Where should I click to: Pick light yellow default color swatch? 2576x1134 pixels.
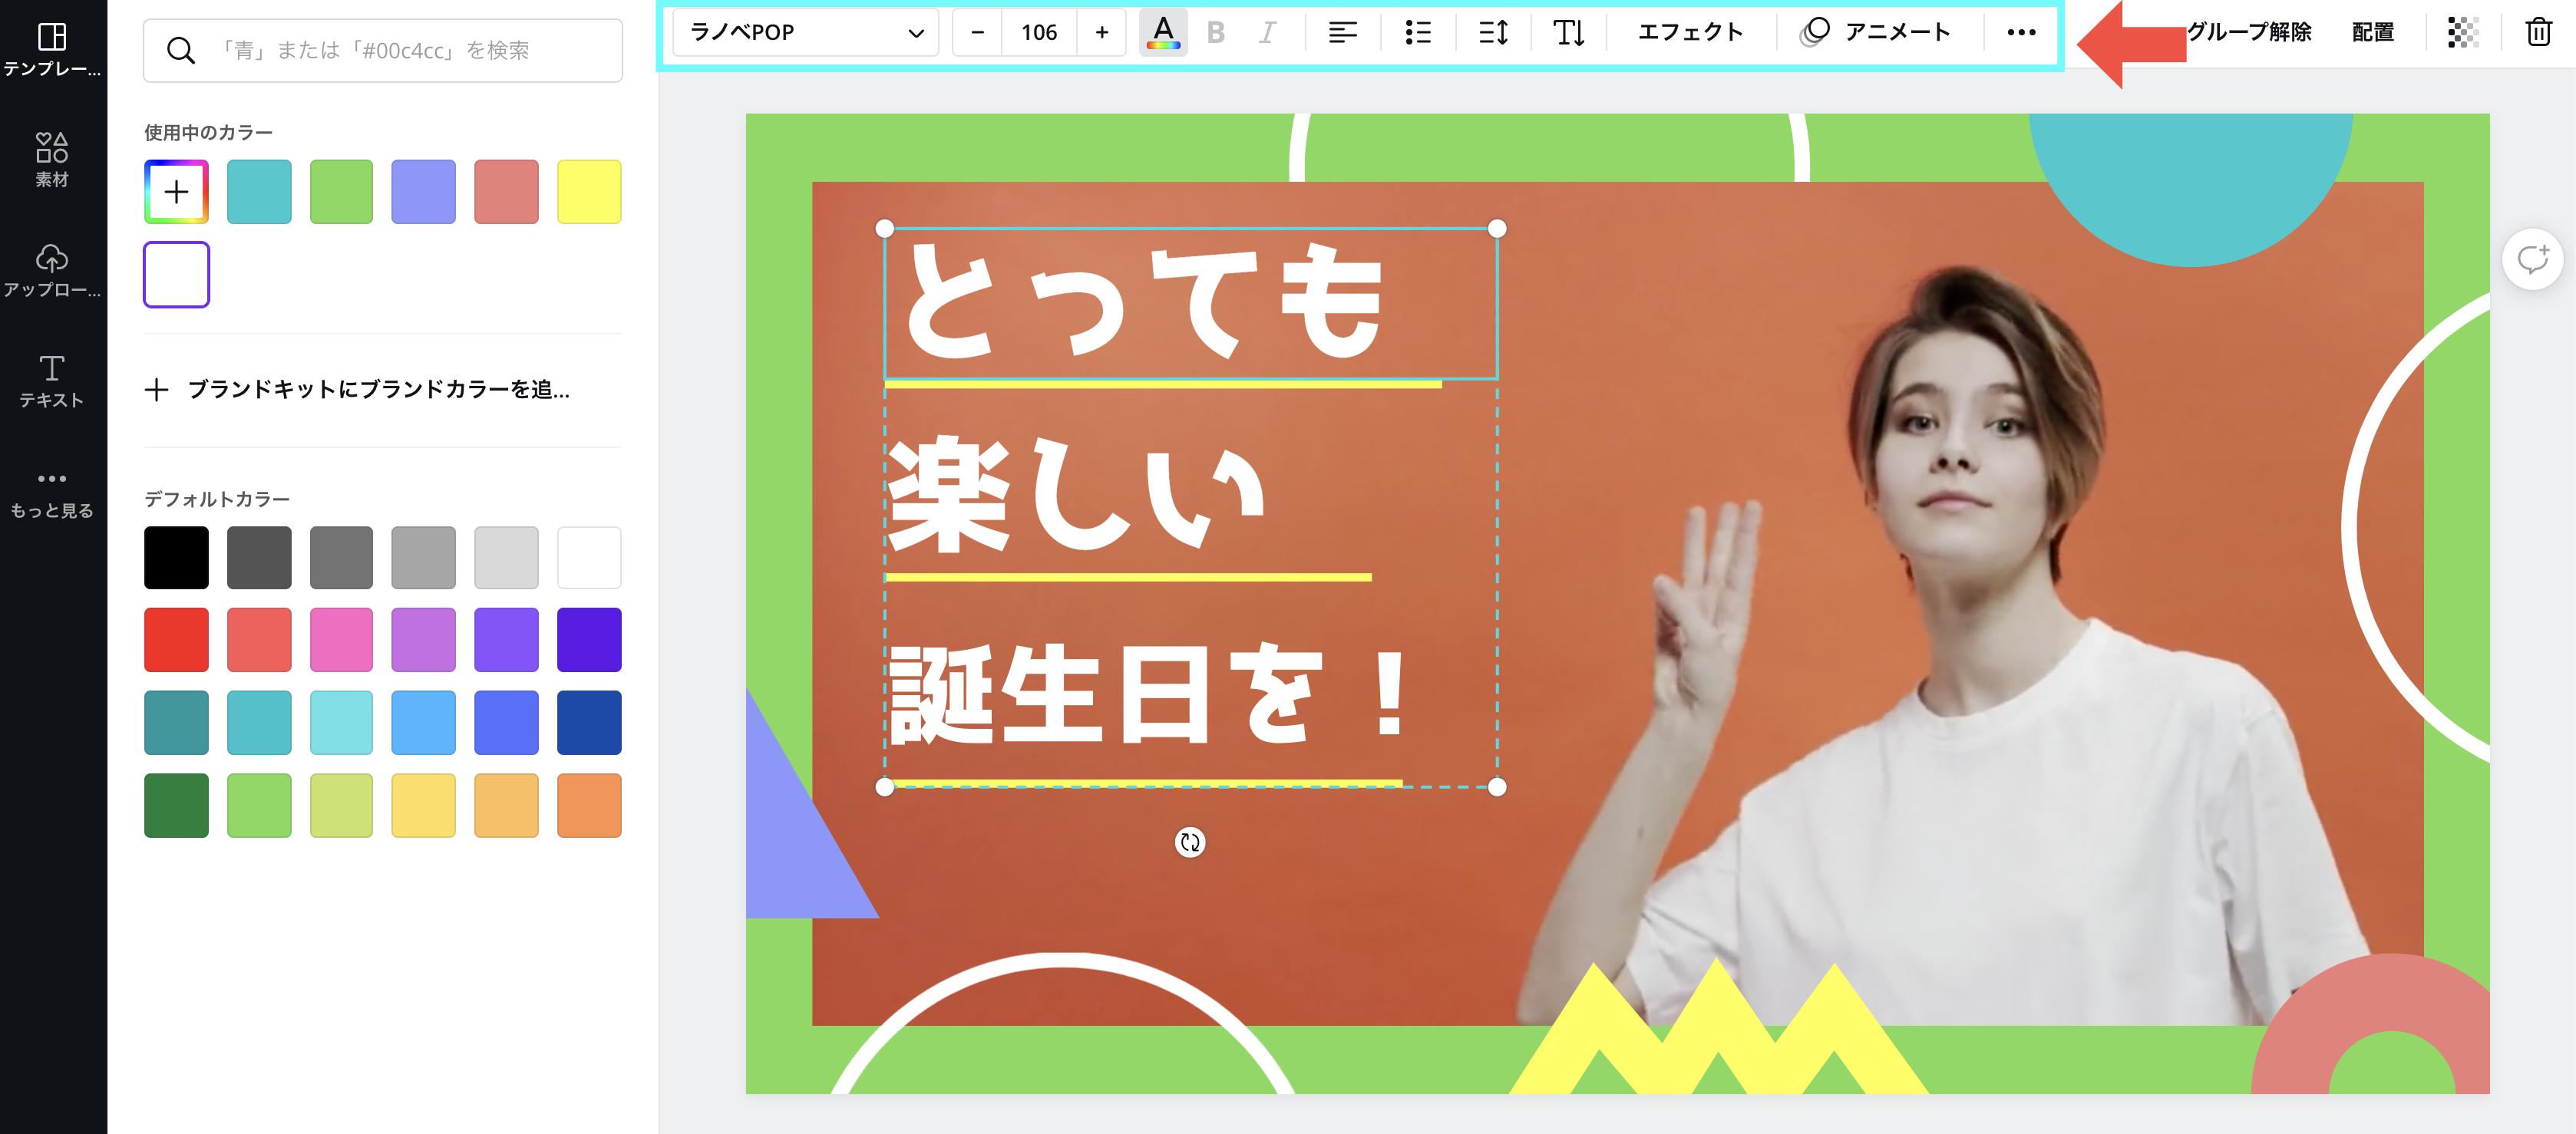pyautogui.click(x=424, y=805)
